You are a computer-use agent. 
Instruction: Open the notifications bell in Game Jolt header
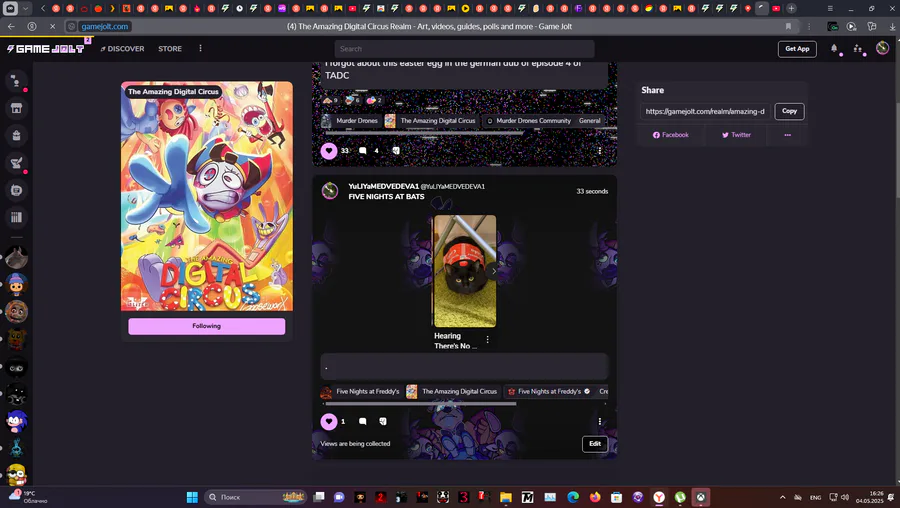click(x=834, y=49)
